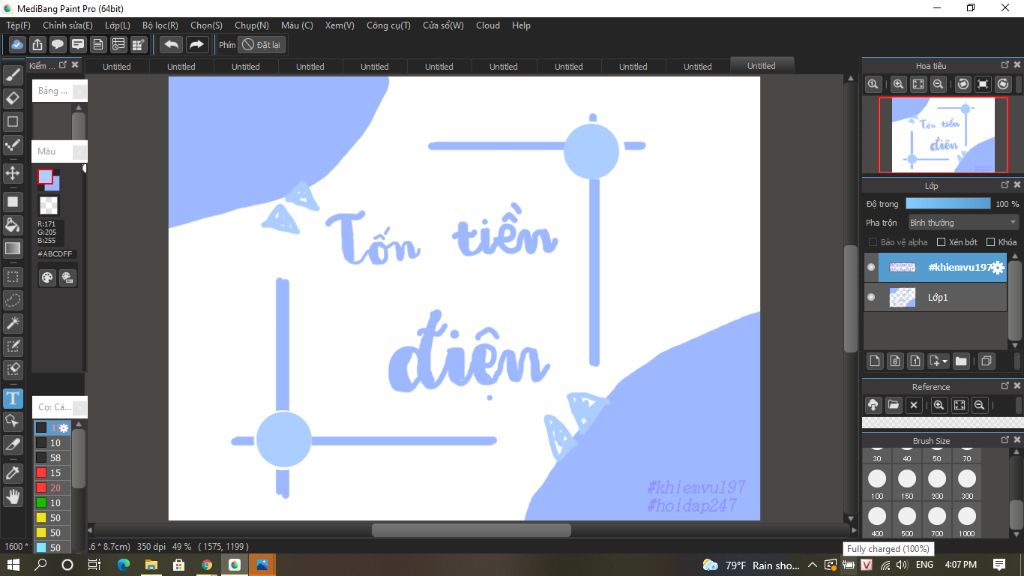Duplicate the layer with the copy icon
Image resolution: width=1024 pixels, height=576 pixels.
tap(986, 361)
